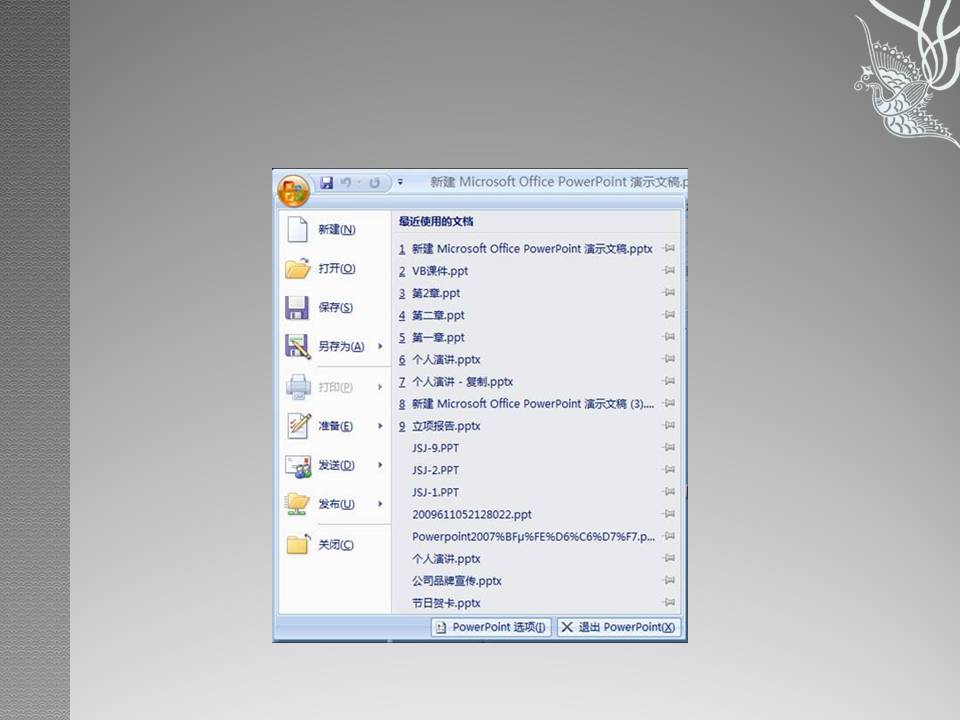The width and height of the screenshot is (960, 720).
Task: Expand the 发布(U) submenu arrow
Action: (380, 504)
